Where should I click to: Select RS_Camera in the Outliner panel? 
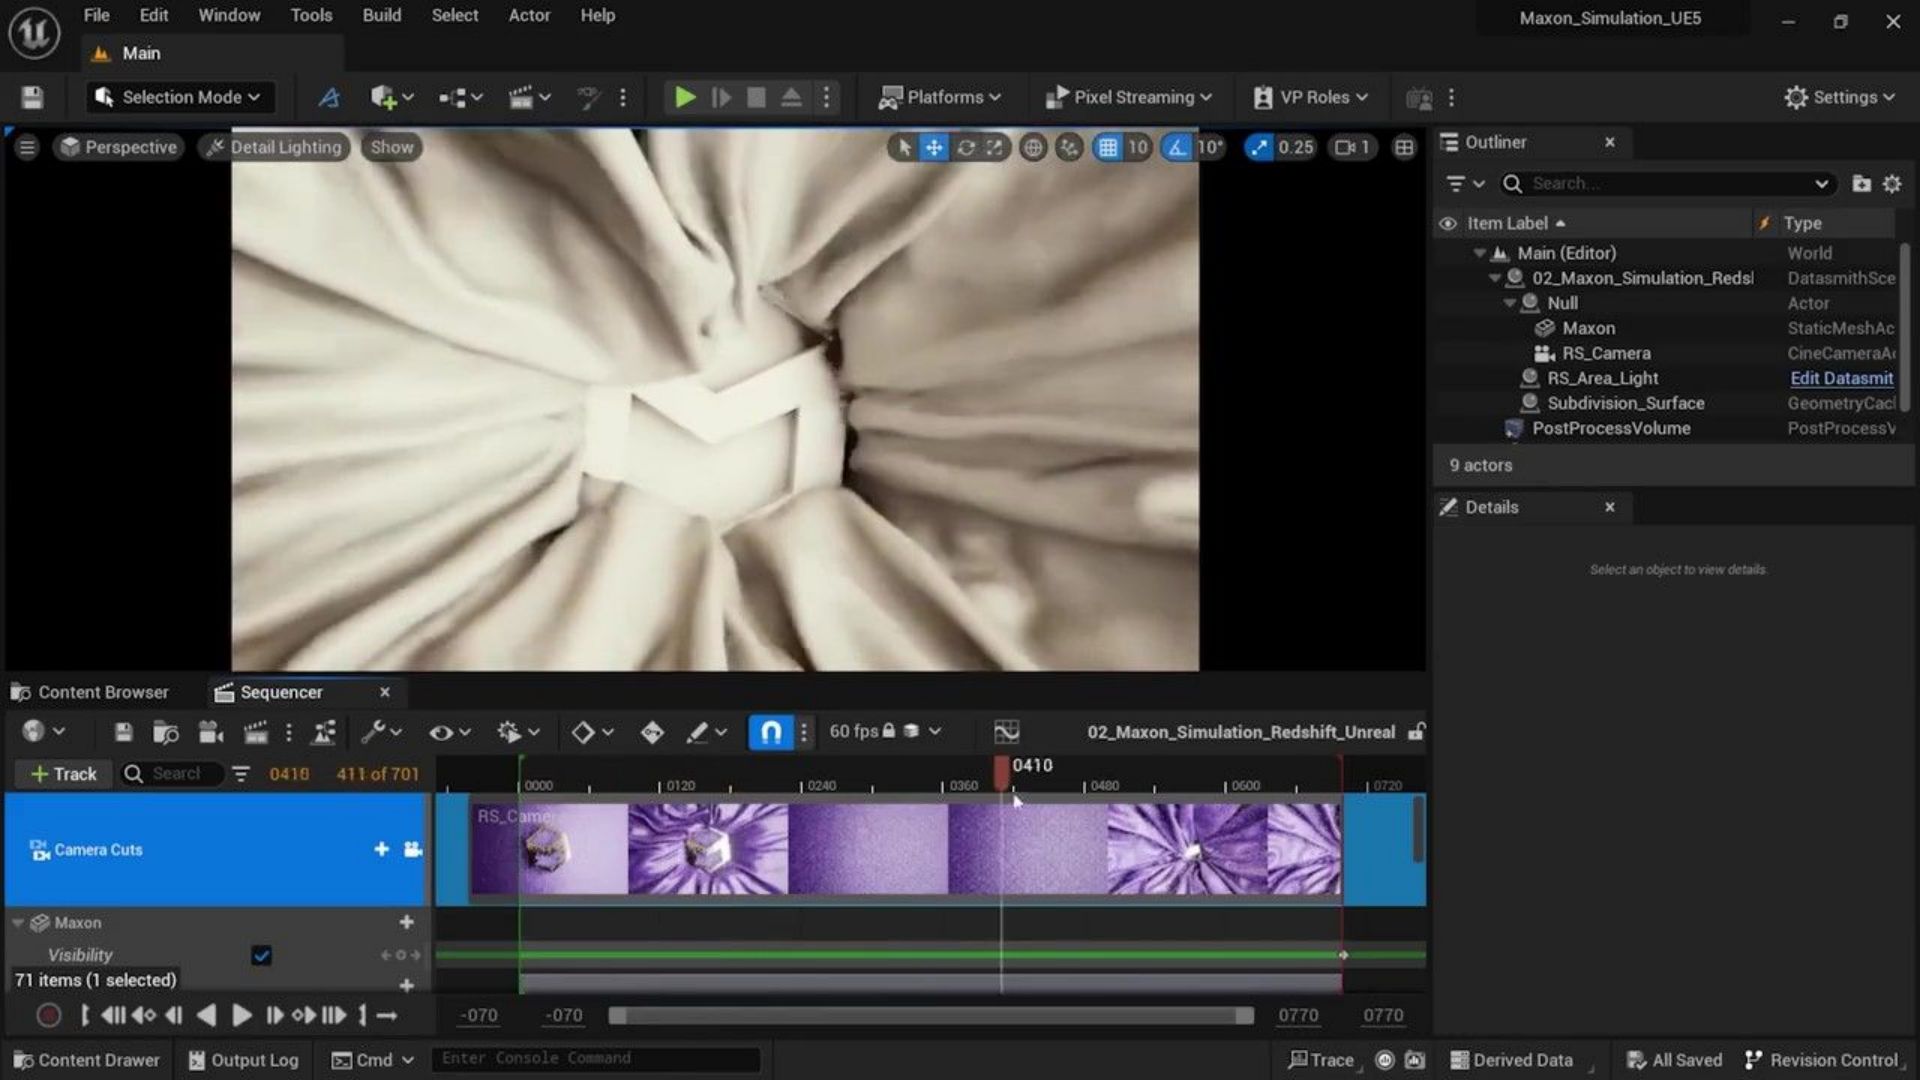pos(1605,352)
